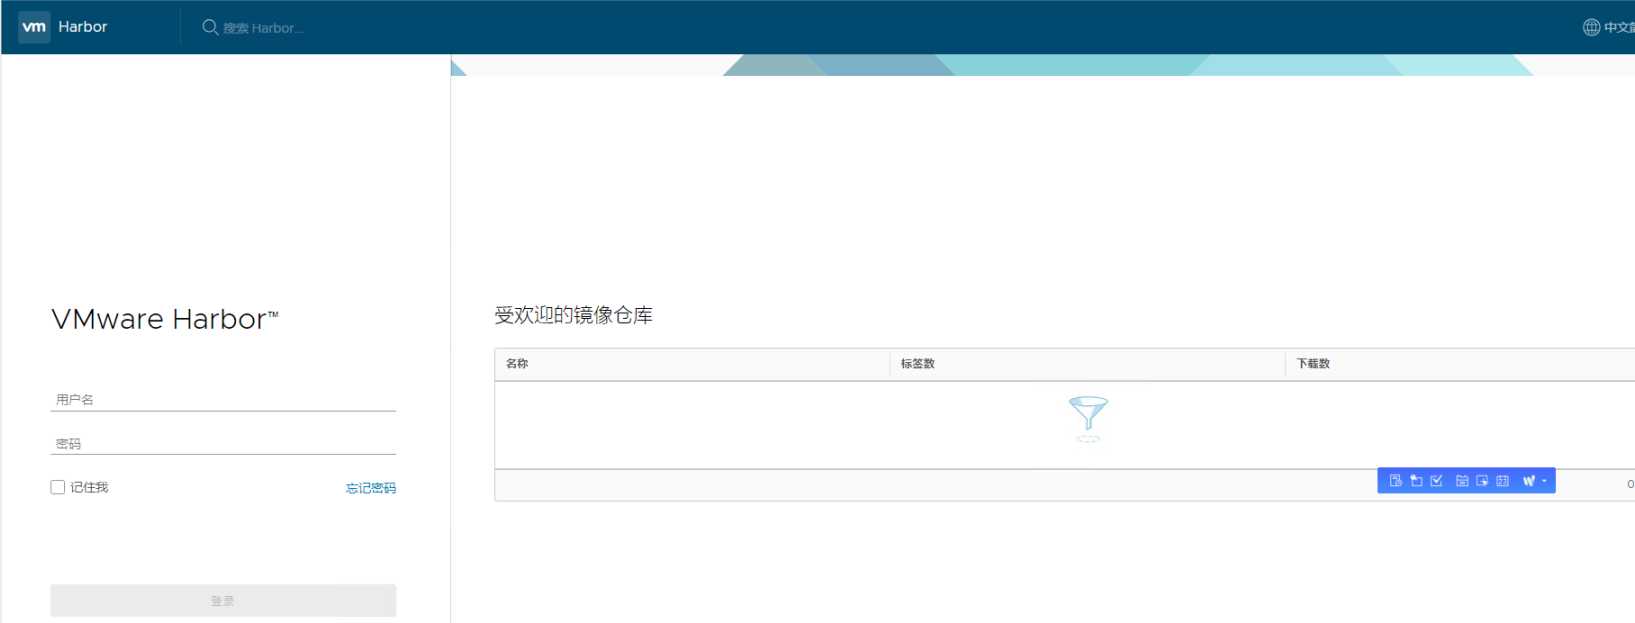Click the export-arrow icon in blue toolbar
Viewport: 1635px width, 623px height.
click(x=1482, y=481)
